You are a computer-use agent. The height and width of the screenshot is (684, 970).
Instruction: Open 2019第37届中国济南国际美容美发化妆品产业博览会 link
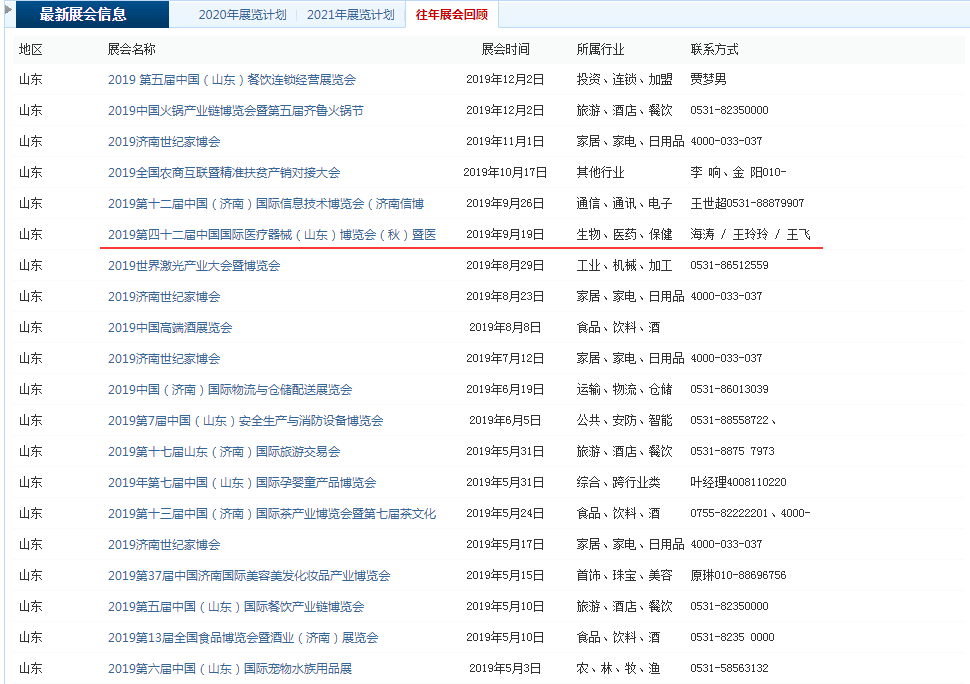[248, 576]
